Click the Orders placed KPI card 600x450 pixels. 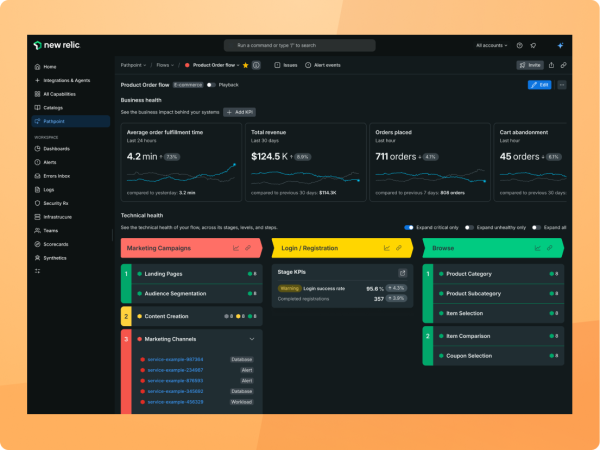tap(430, 162)
